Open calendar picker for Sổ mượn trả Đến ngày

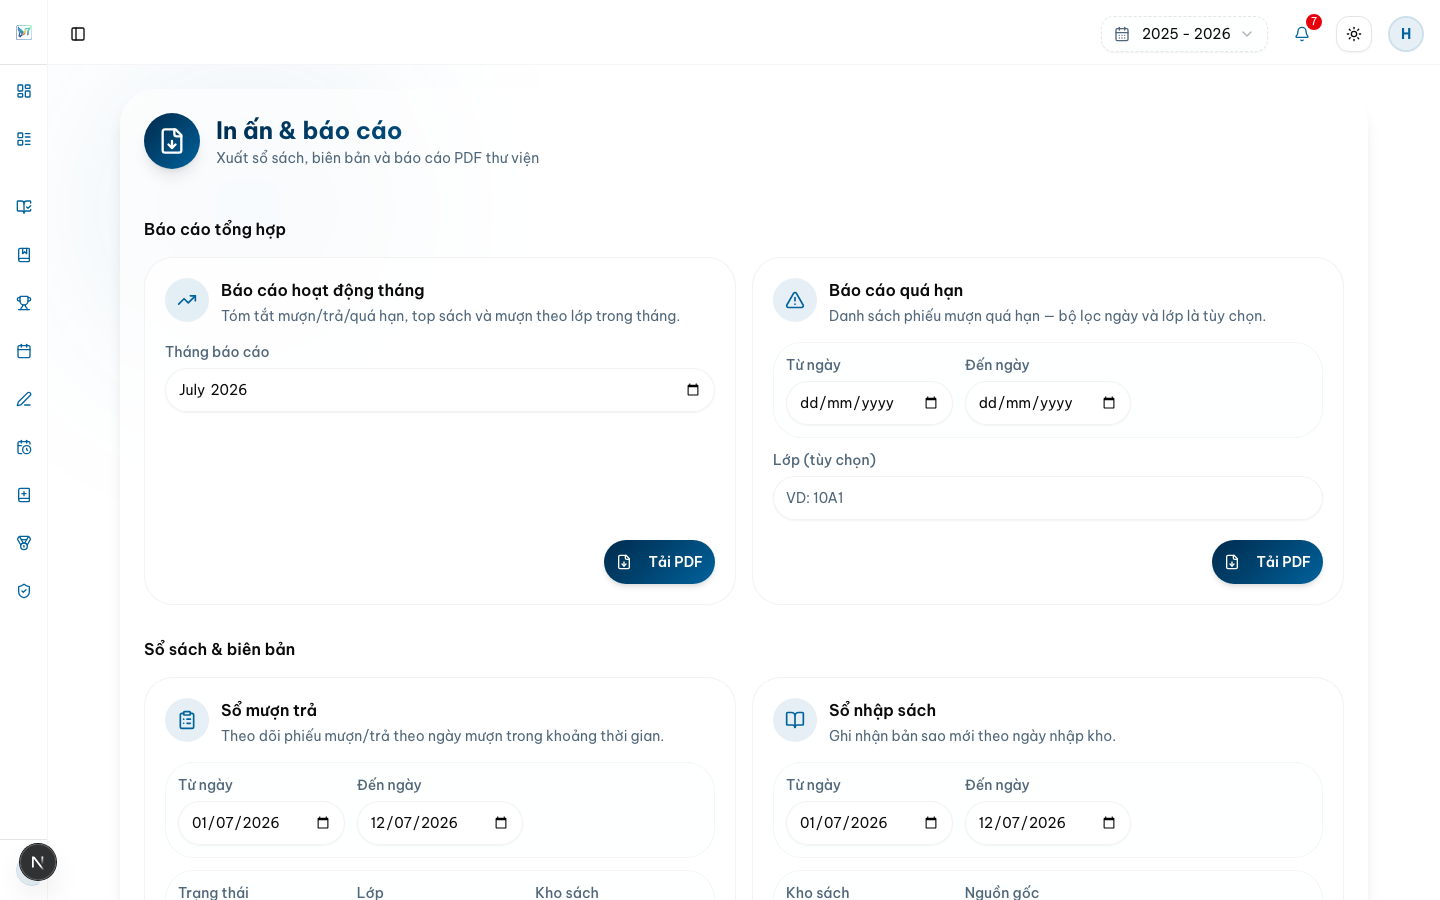pyautogui.click(x=501, y=823)
